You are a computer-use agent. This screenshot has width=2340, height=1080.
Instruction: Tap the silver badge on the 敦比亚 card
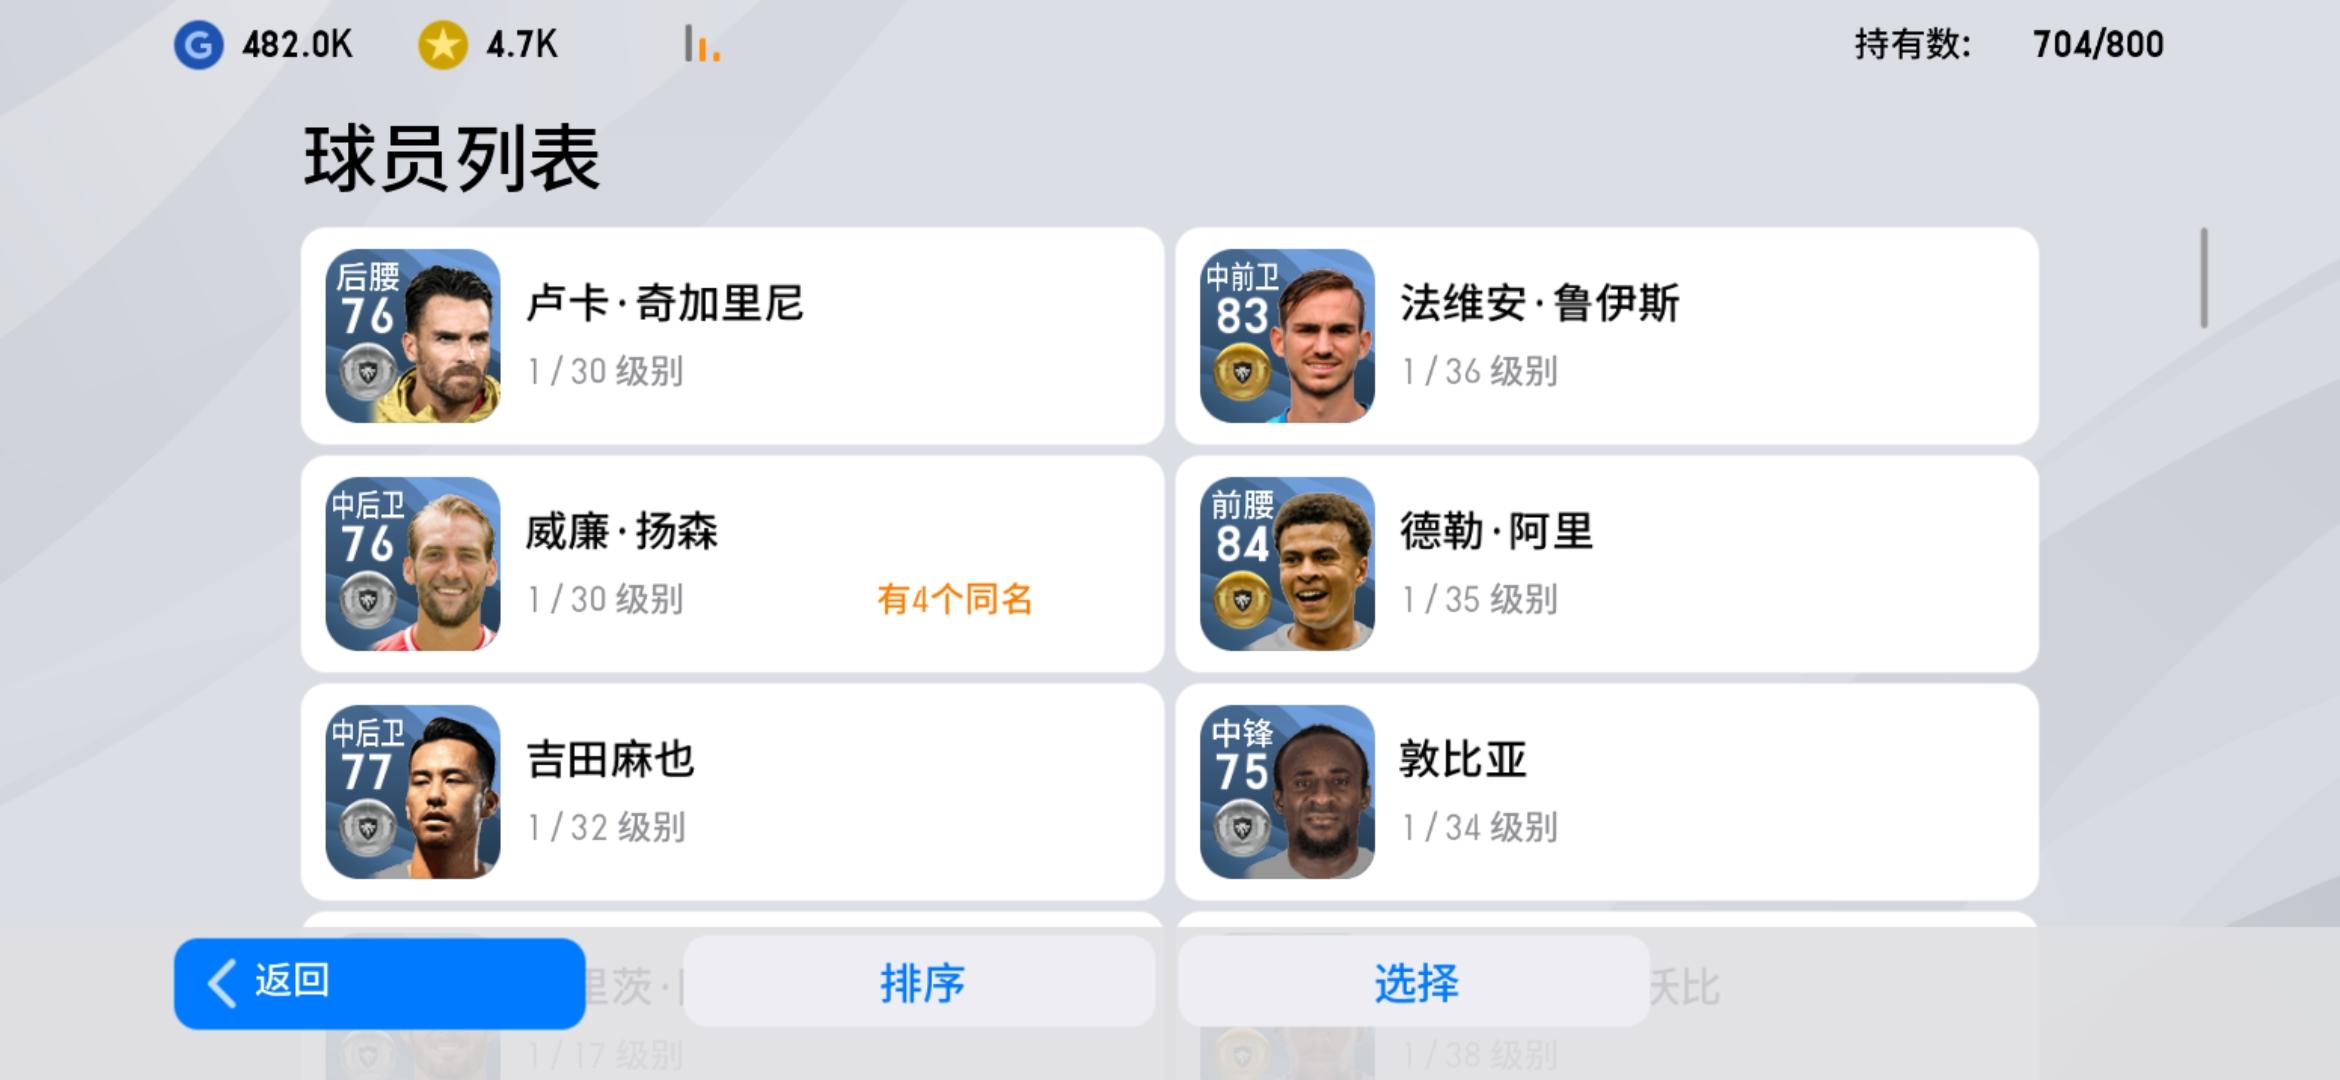(x=1241, y=829)
